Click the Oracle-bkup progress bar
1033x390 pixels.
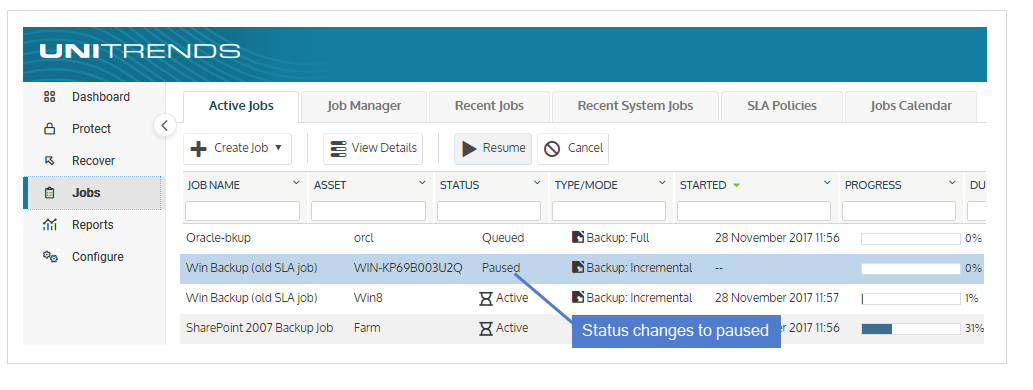pyautogui.click(x=910, y=238)
